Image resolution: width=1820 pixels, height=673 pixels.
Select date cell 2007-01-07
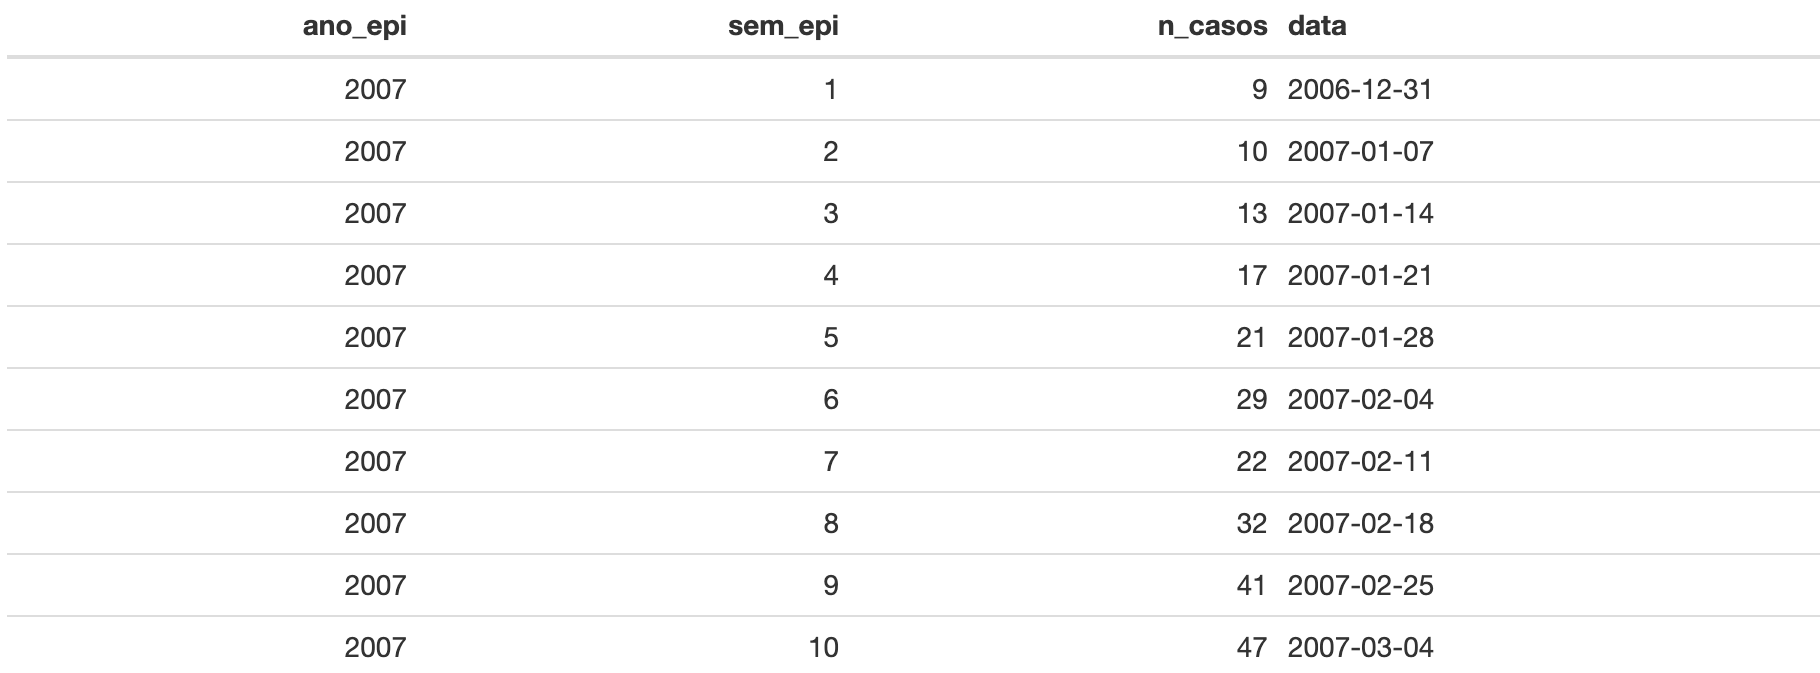click(x=1360, y=152)
